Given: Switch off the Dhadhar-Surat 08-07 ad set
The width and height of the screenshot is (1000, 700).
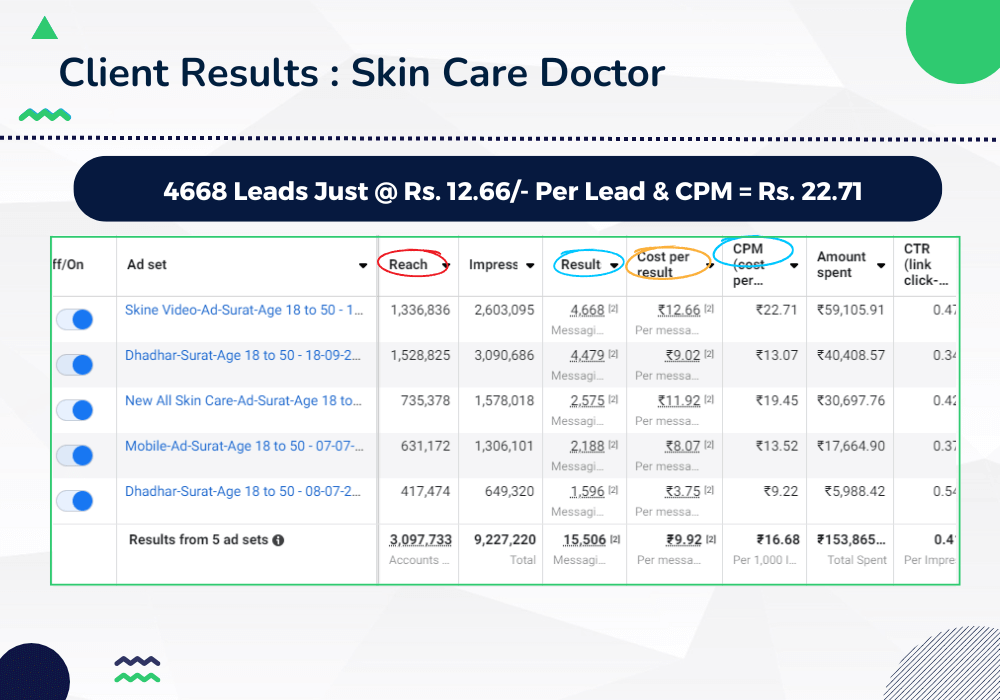Looking at the screenshot, I should tap(74, 501).
